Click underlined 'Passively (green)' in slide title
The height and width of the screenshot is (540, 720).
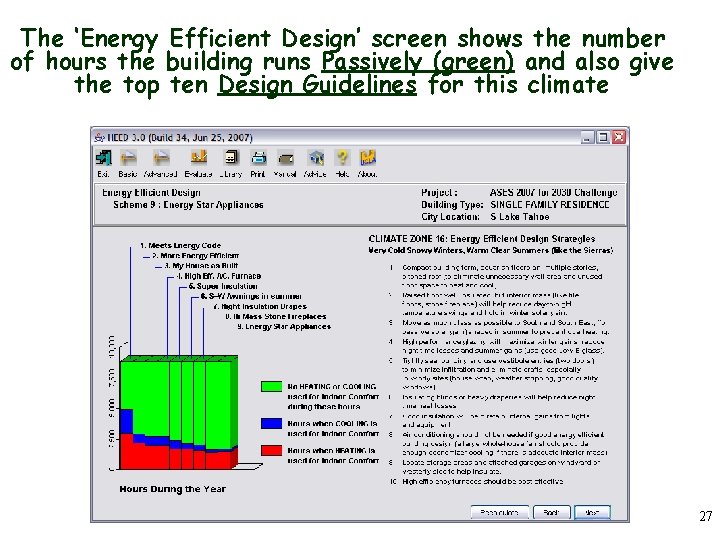[x=417, y=62]
